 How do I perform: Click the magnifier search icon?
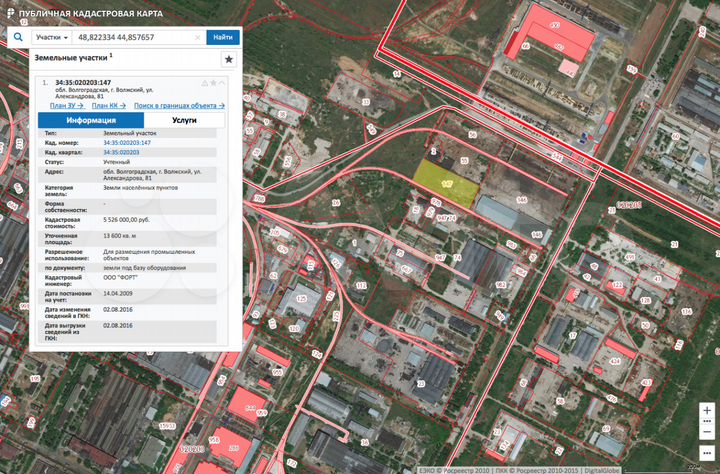(18, 37)
